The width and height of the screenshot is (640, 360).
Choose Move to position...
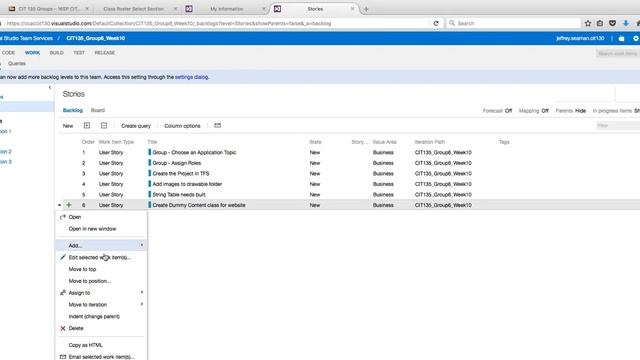pos(90,281)
